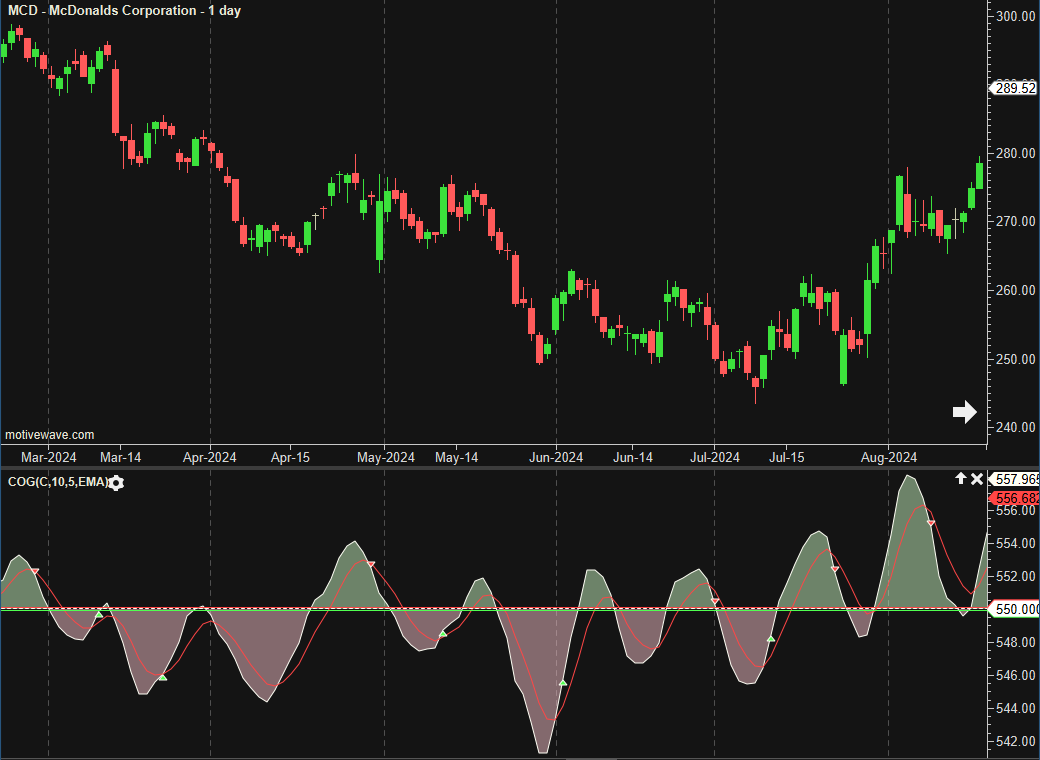This screenshot has height=760, width=1040.
Task: Click the Aug-2024 date on time axis
Action: point(889,458)
